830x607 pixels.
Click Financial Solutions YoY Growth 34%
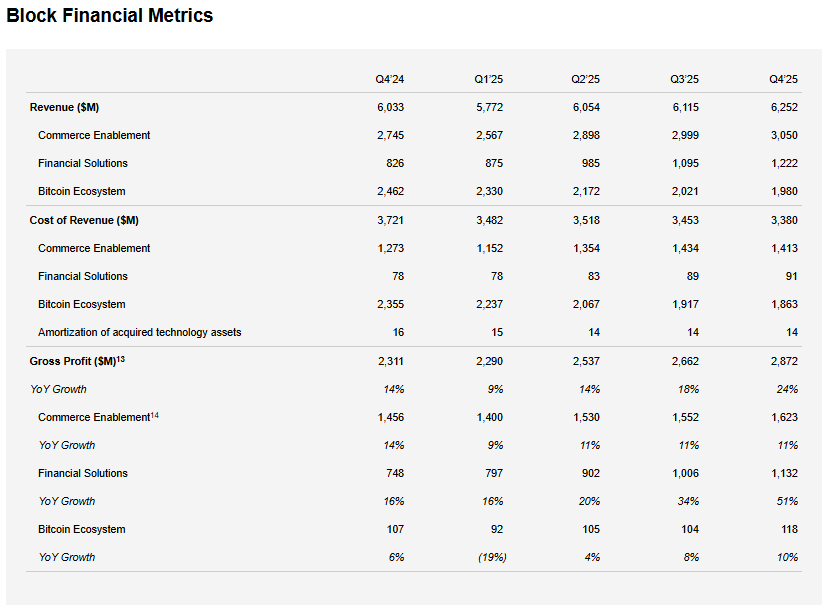[x=688, y=501]
